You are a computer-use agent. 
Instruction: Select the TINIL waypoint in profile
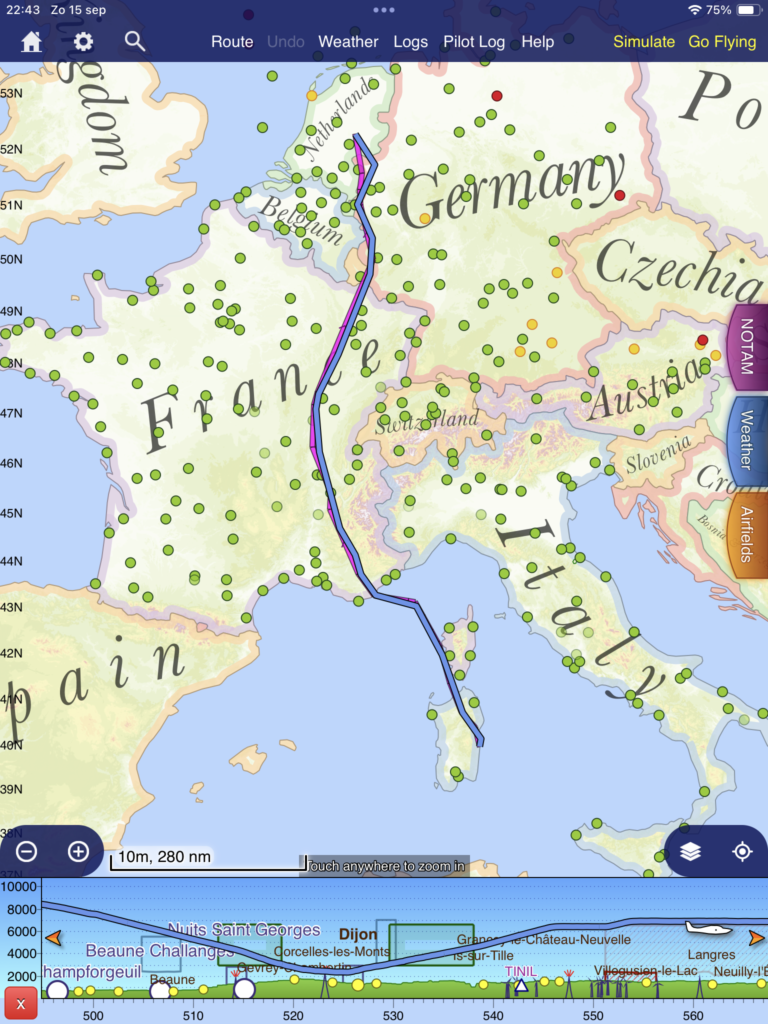point(520,984)
